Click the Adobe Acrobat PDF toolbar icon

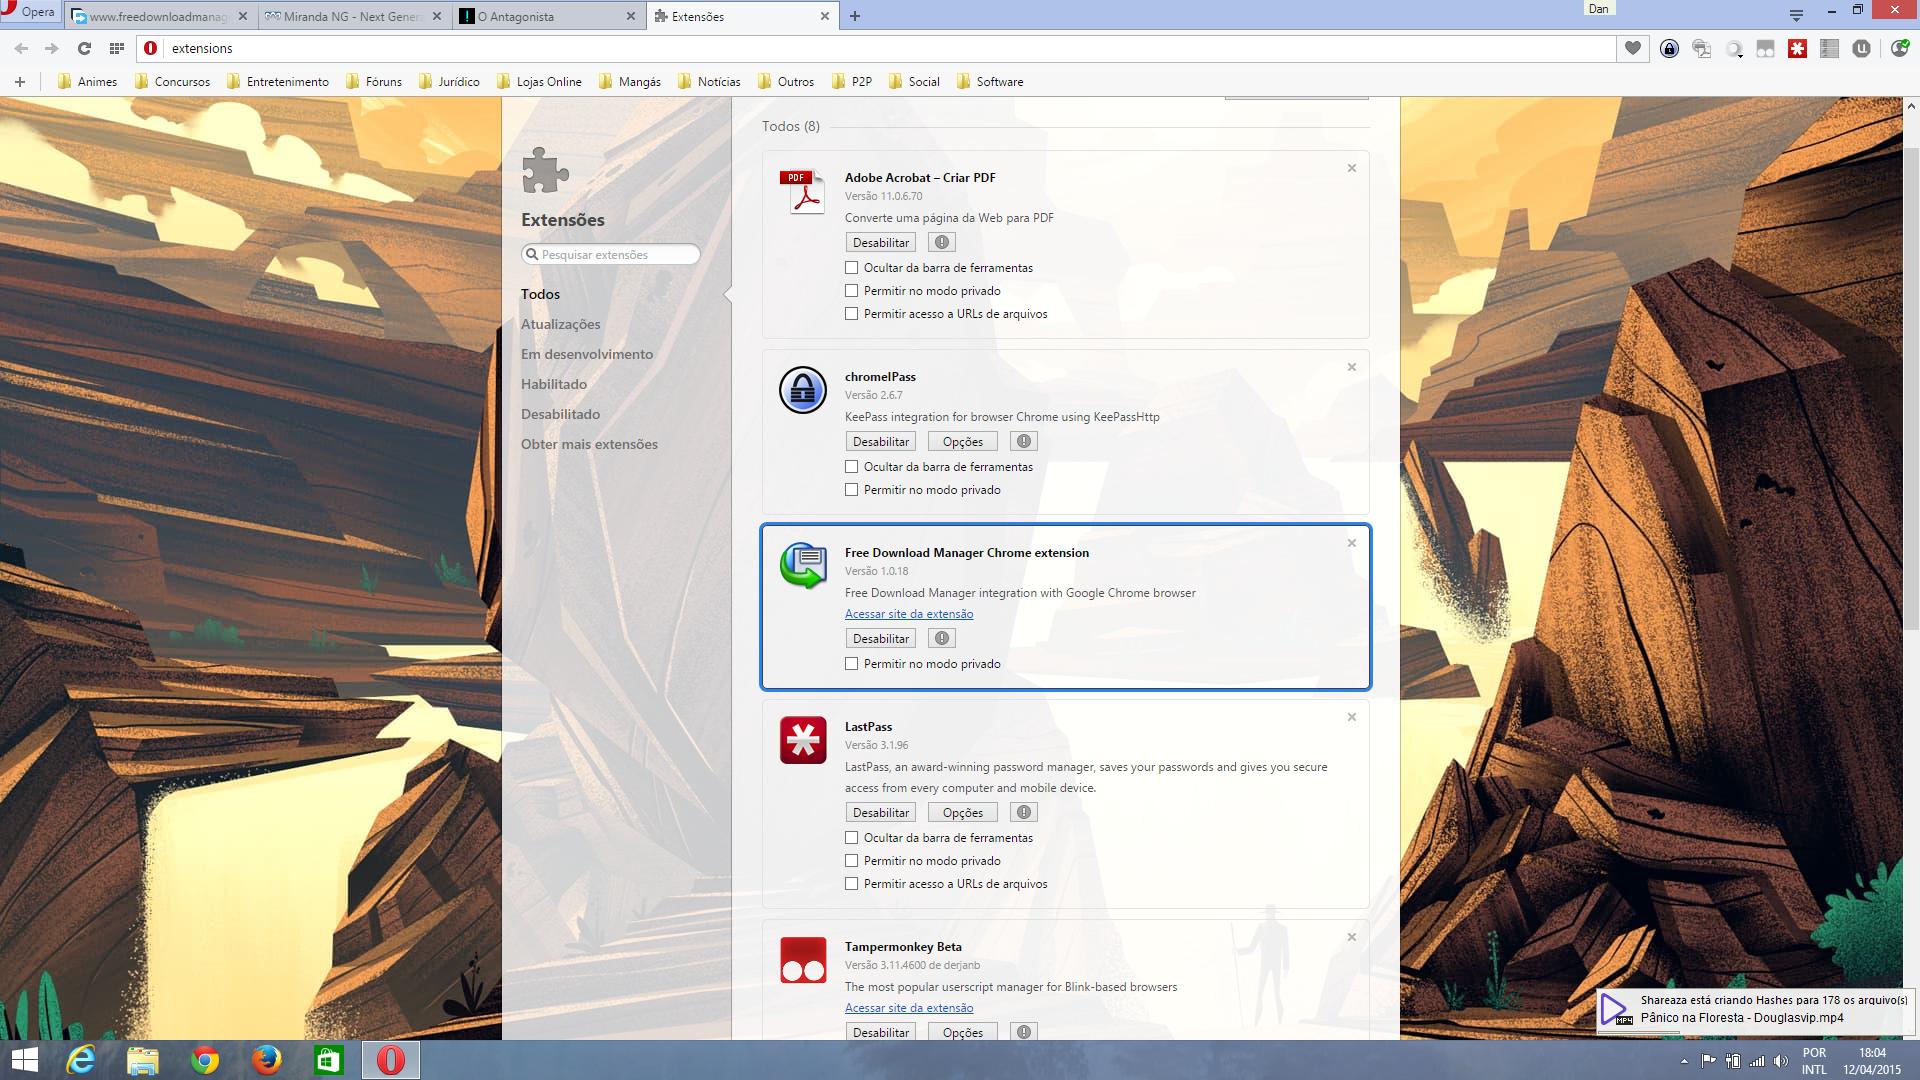click(x=1701, y=48)
